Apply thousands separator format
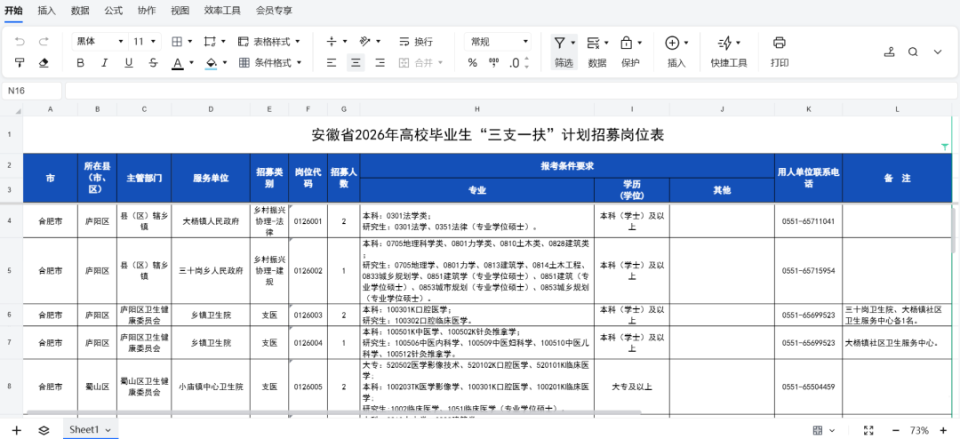This screenshot has width=960, height=439. [493, 62]
